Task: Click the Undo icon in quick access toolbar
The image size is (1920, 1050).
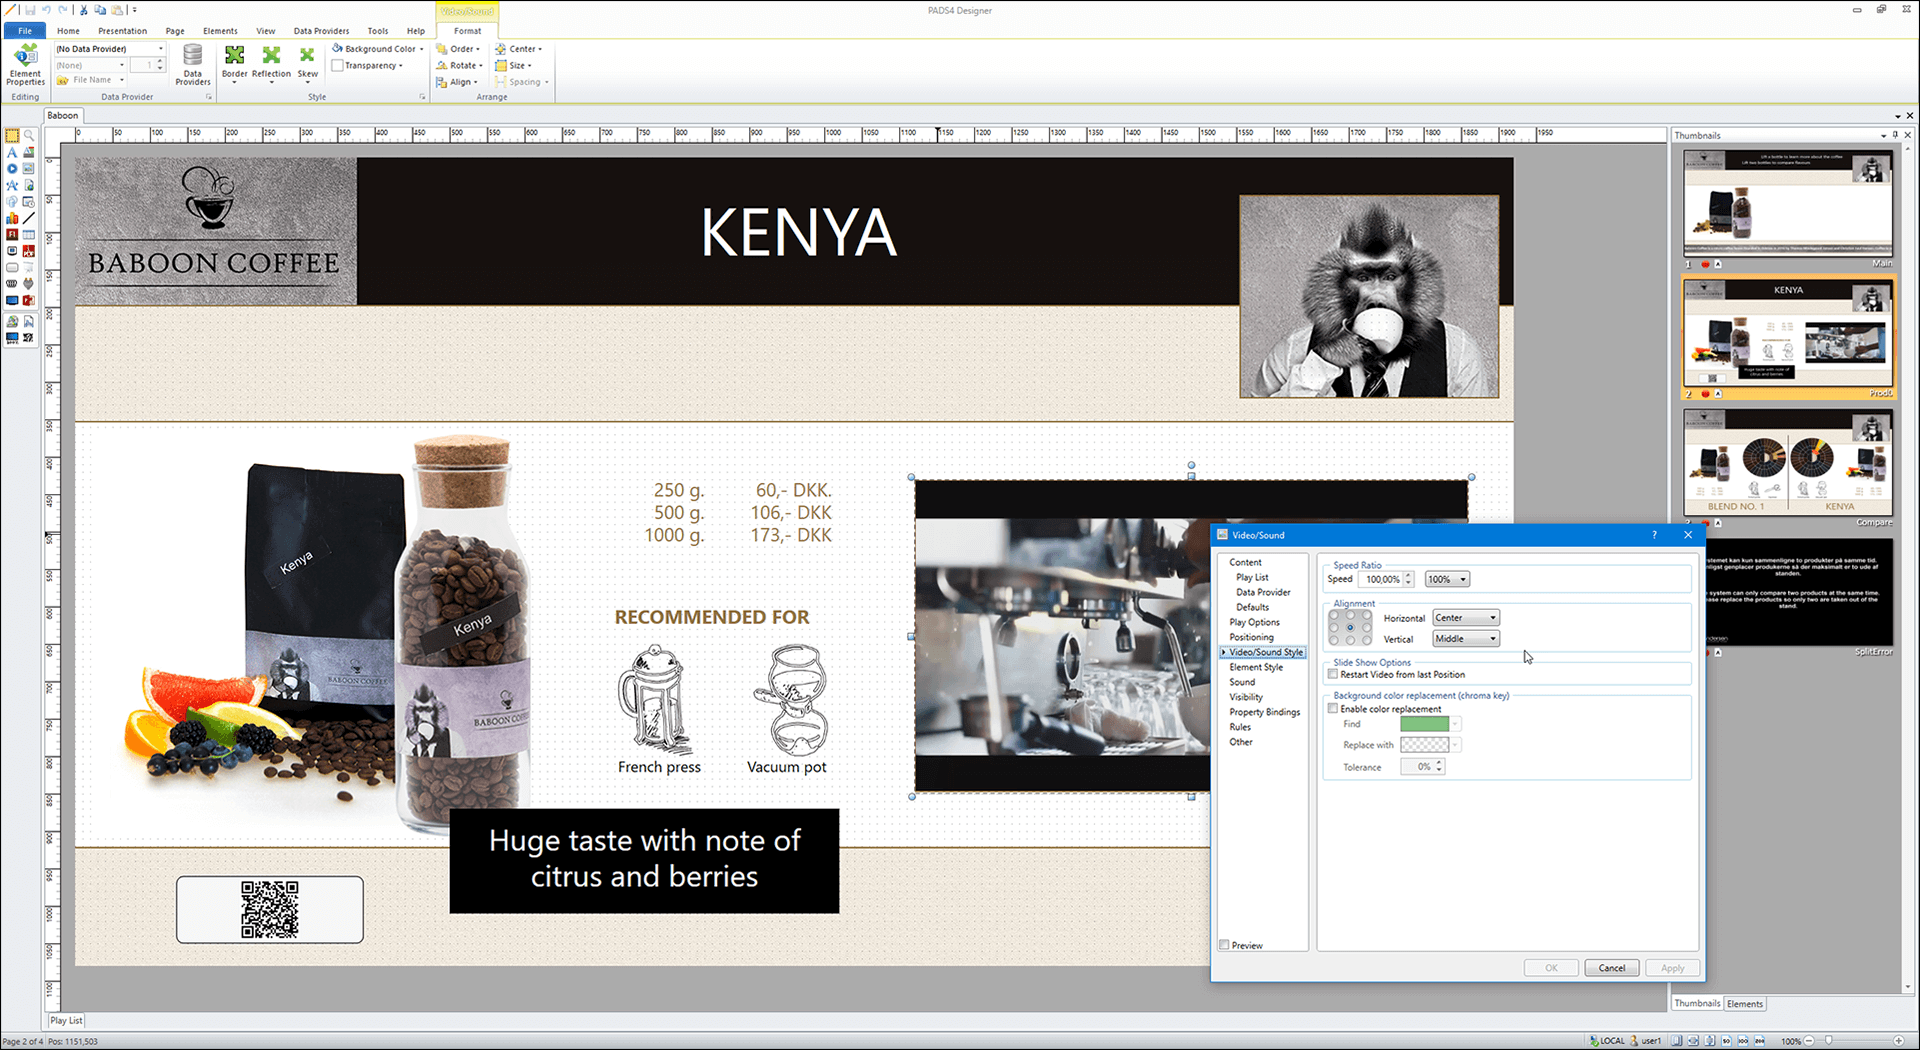Action: pos(45,10)
